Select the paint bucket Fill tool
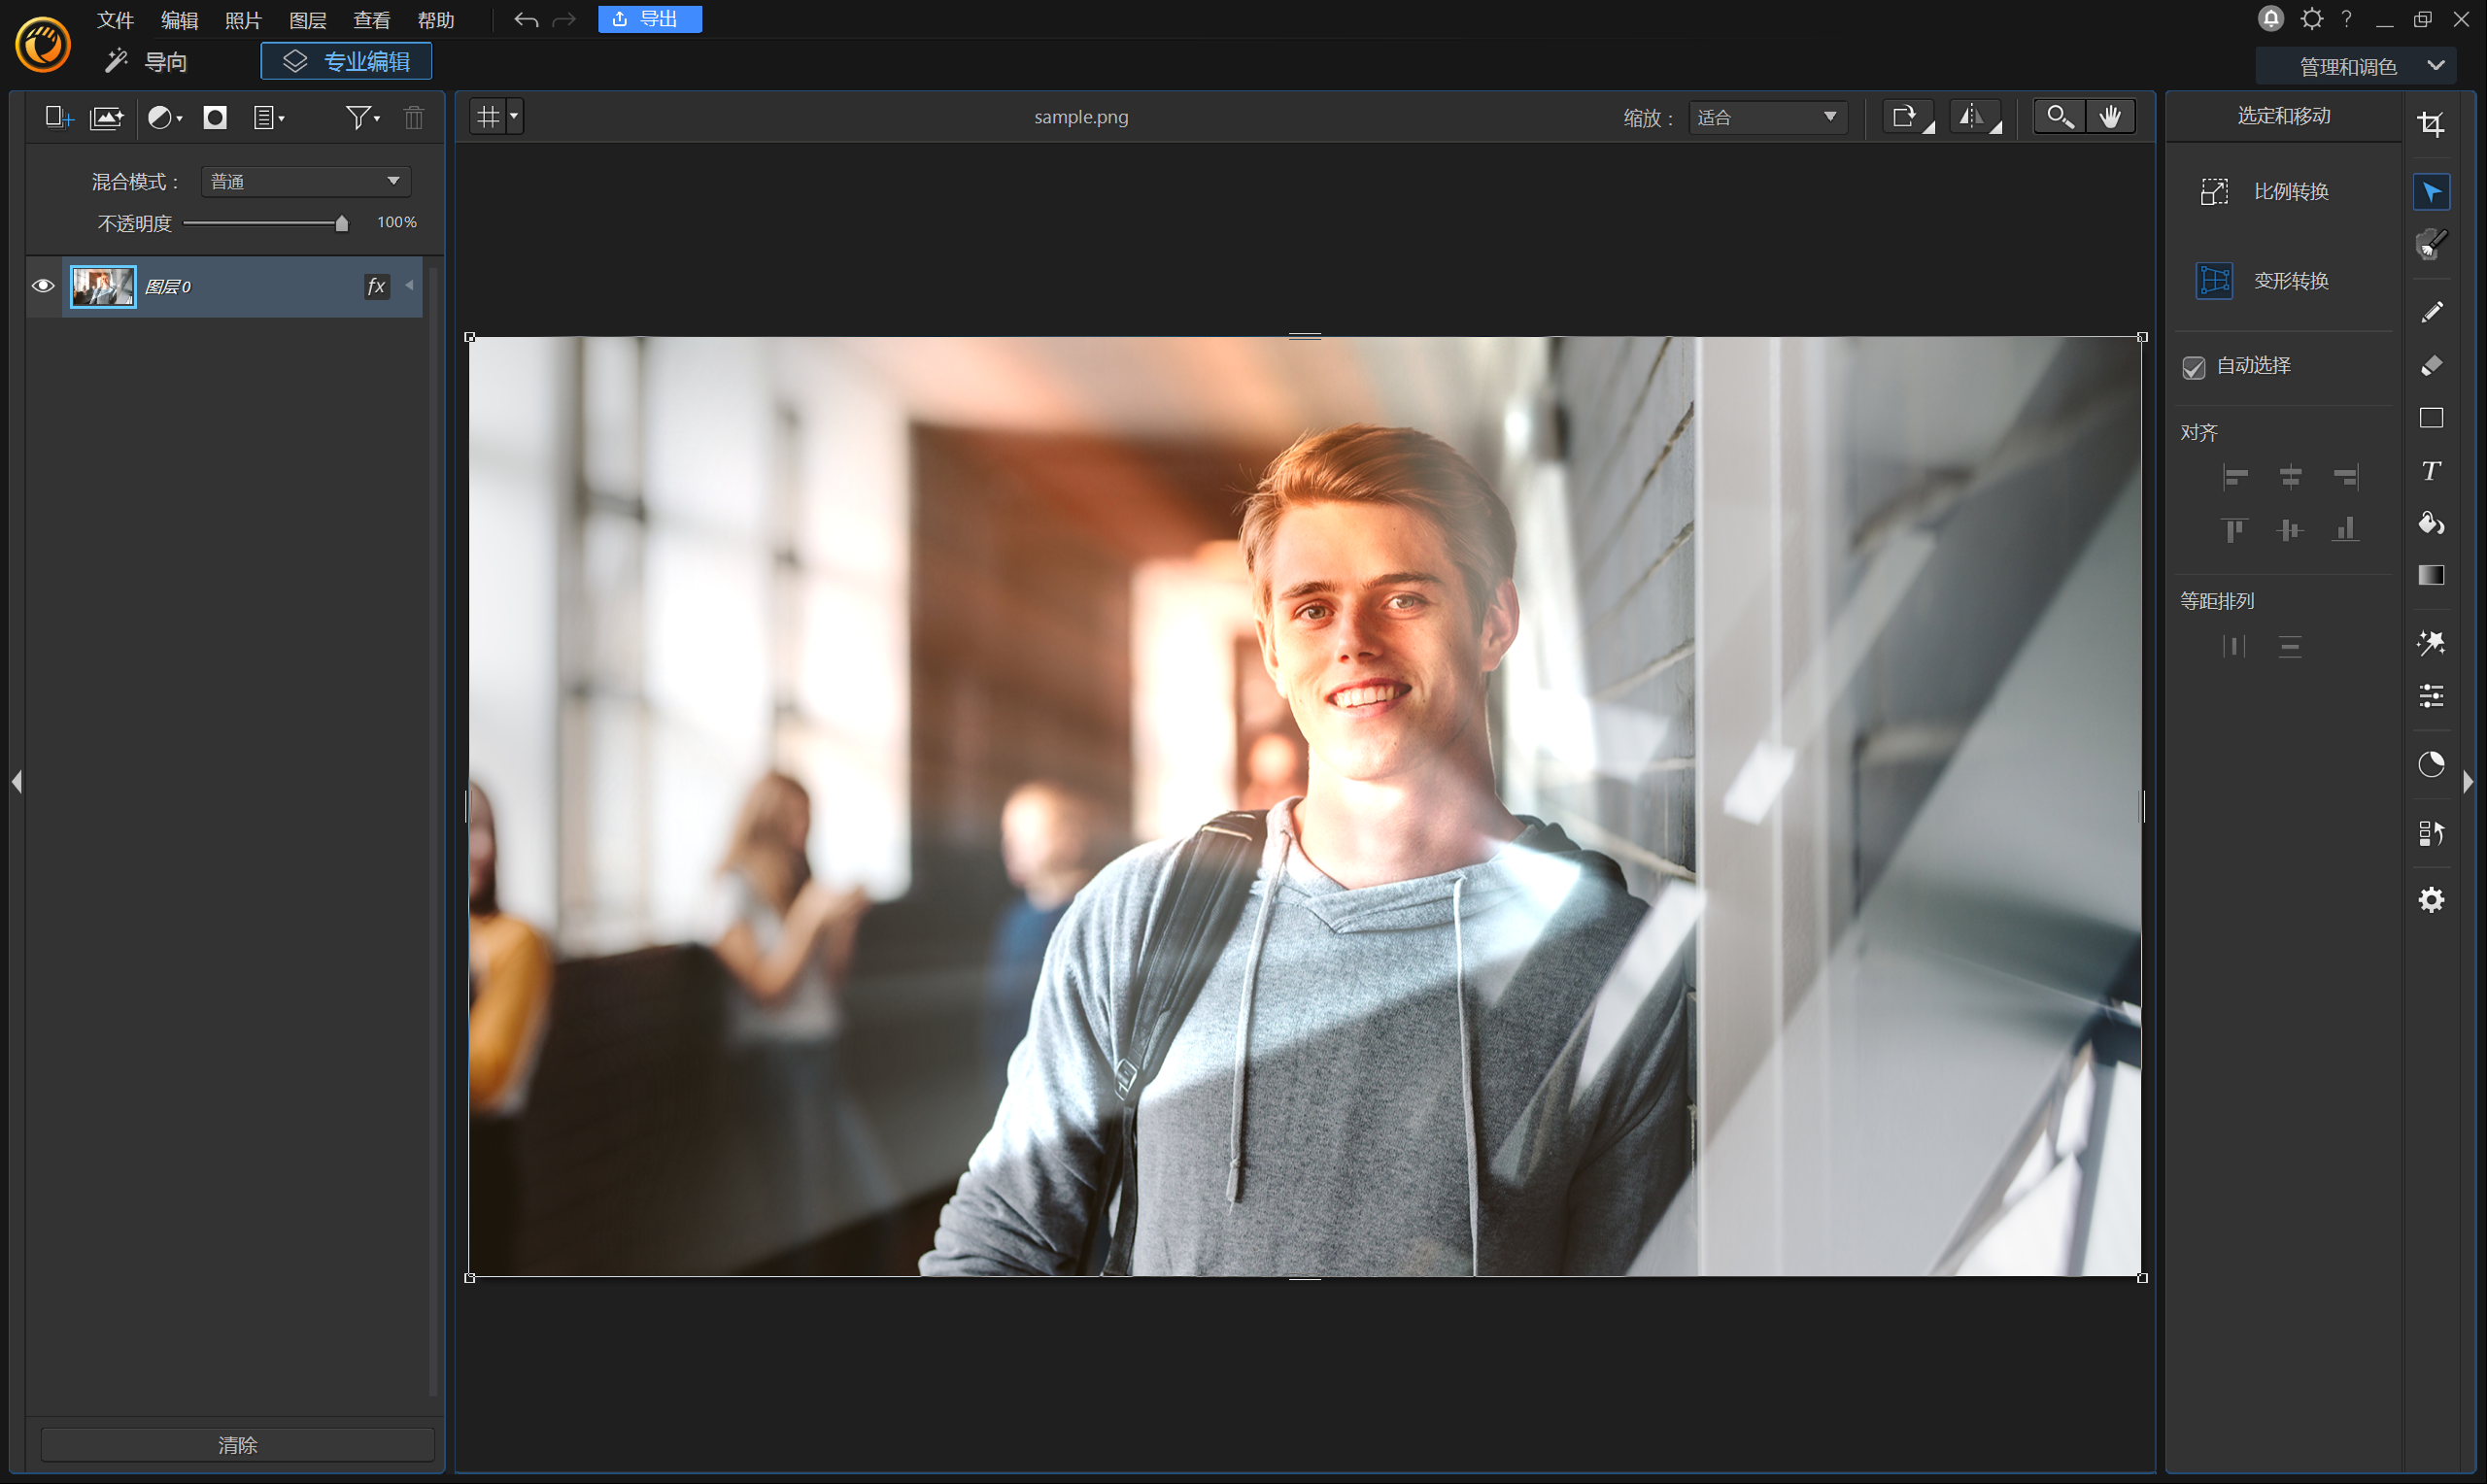Viewport: 2487px width, 1484px height. 2430,523
